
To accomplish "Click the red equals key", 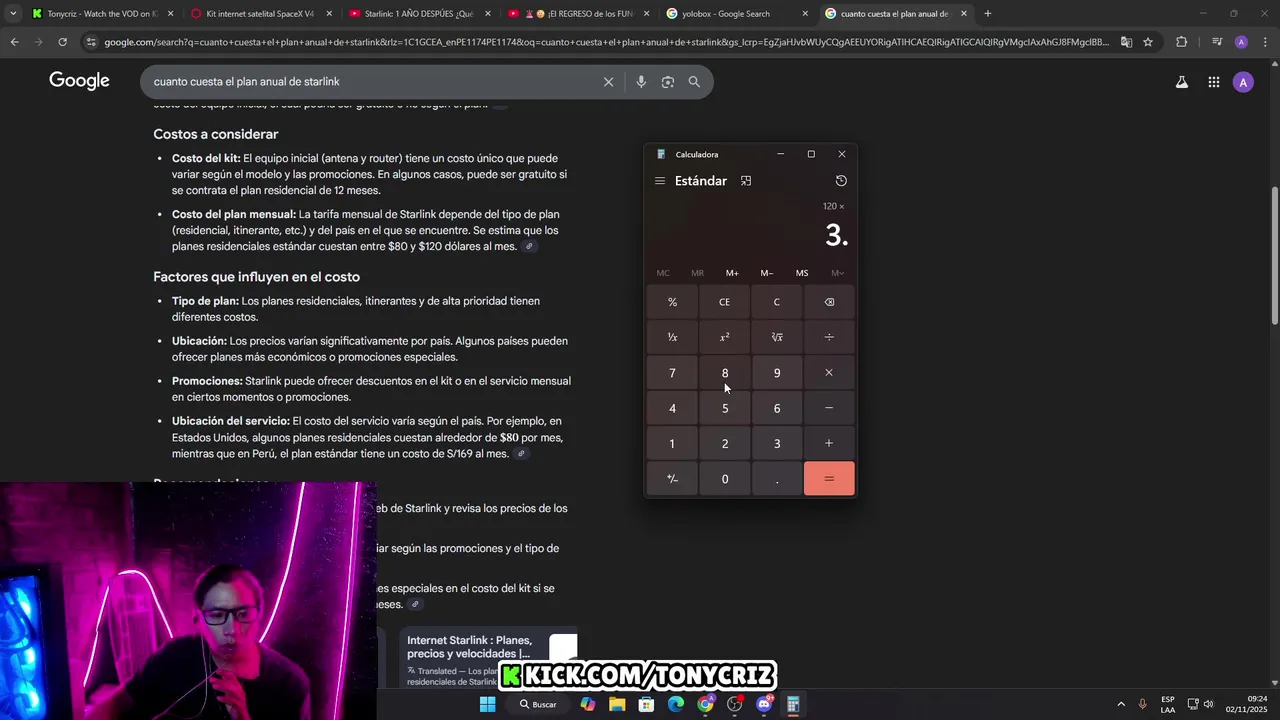I will [829, 479].
